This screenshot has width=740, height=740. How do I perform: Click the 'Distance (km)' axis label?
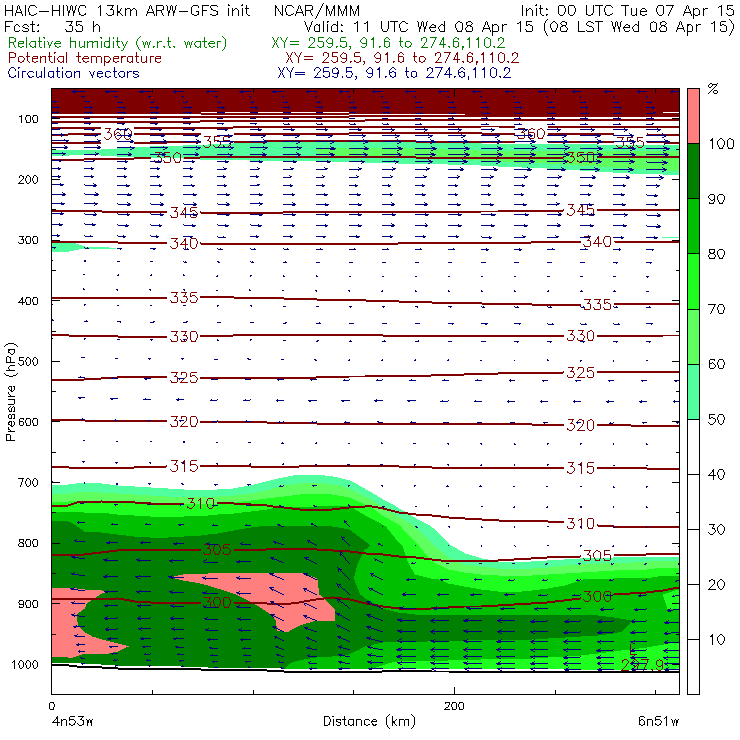370,721
